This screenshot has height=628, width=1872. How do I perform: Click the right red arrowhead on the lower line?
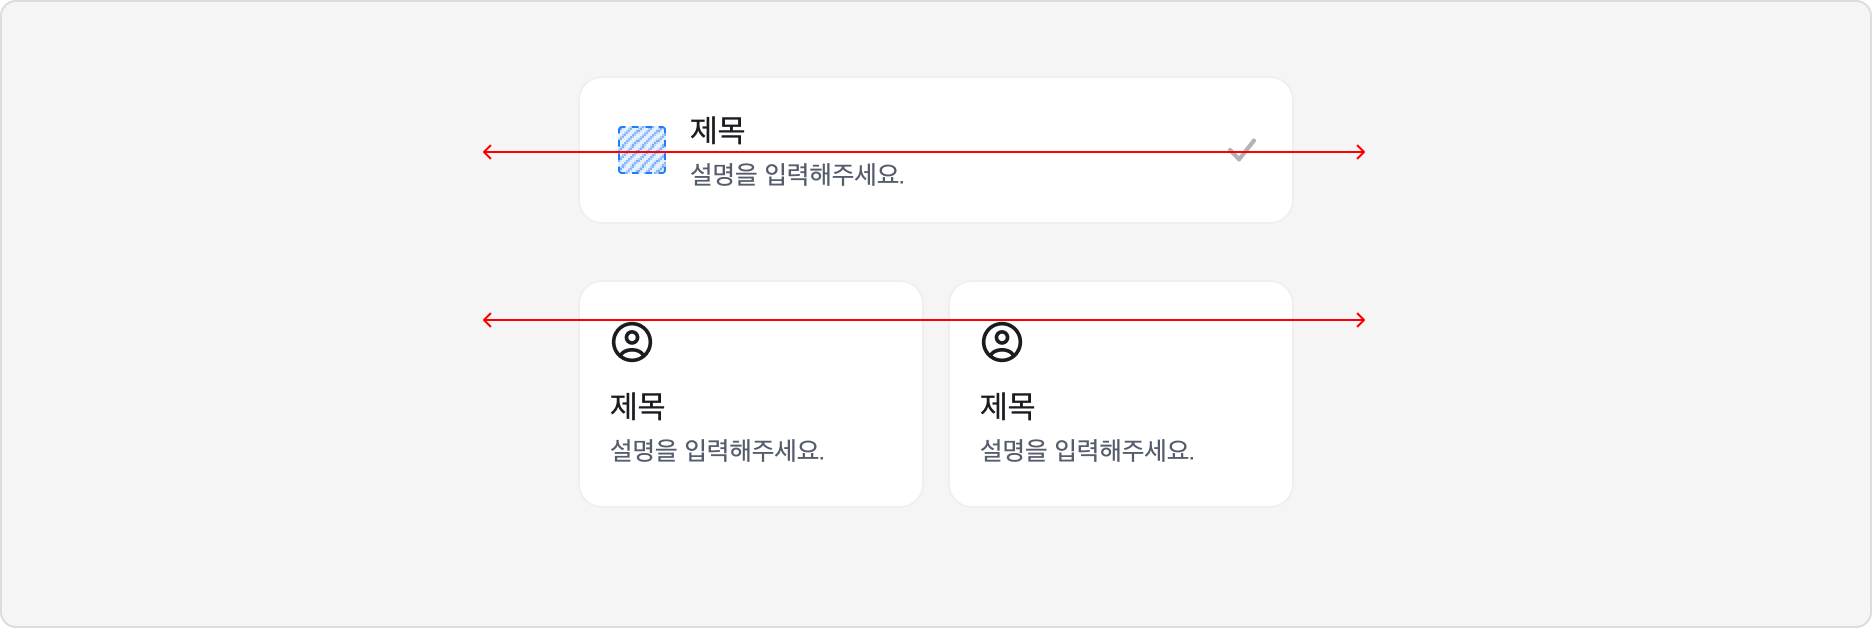(x=1360, y=320)
